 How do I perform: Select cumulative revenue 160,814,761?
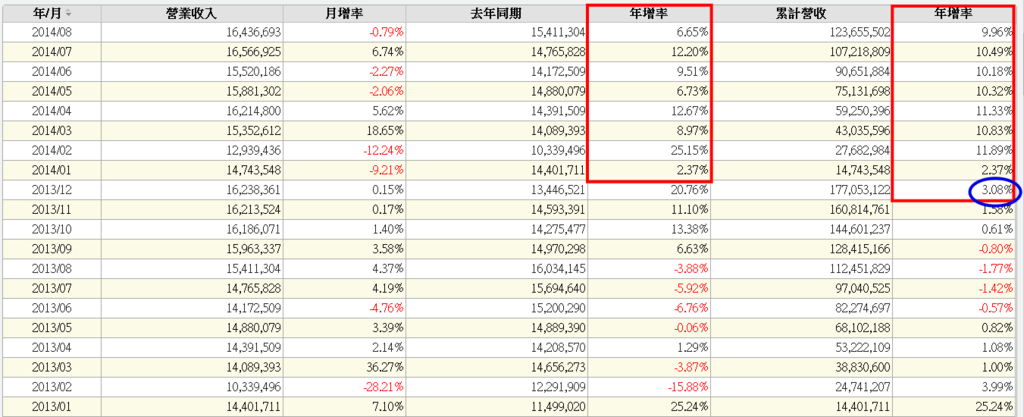[x=859, y=210]
